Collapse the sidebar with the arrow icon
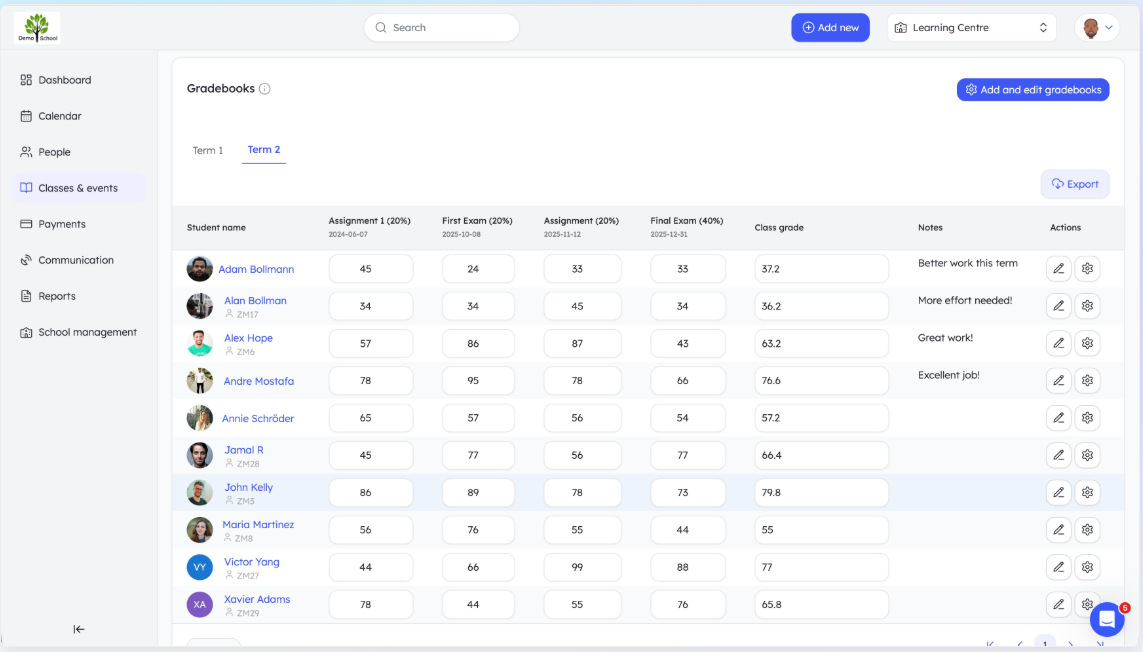This screenshot has width=1143, height=652. pyautogui.click(x=78, y=629)
